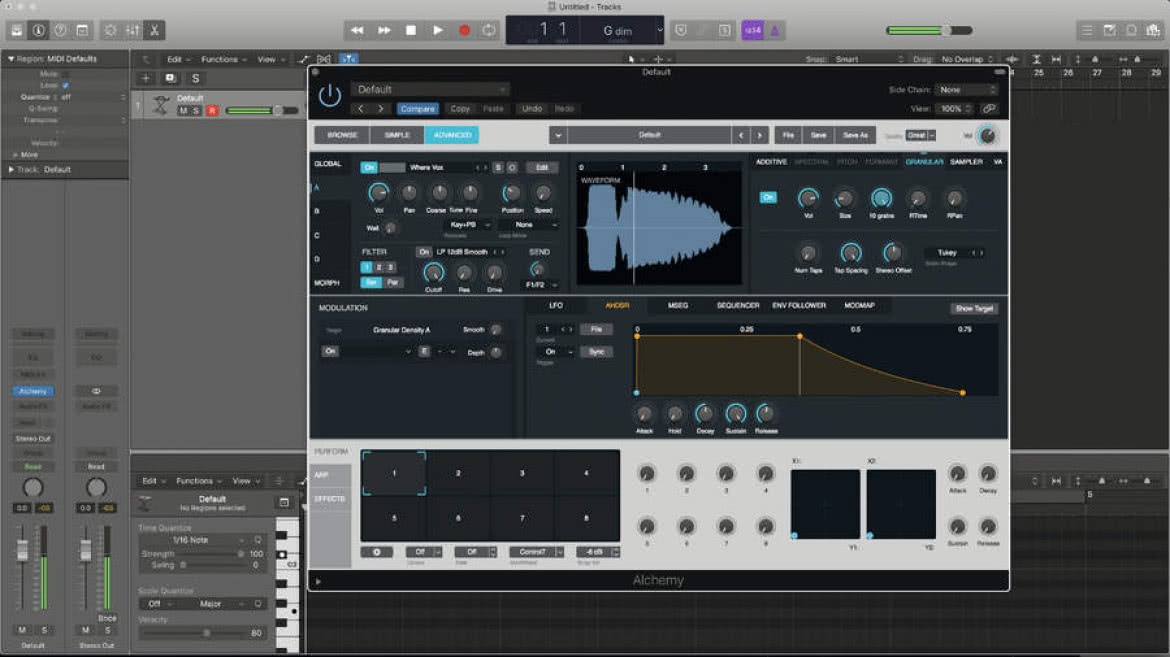The width and height of the screenshot is (1170, 657).
Task: Click the Rewind transport button
Action: click(357, 31)
